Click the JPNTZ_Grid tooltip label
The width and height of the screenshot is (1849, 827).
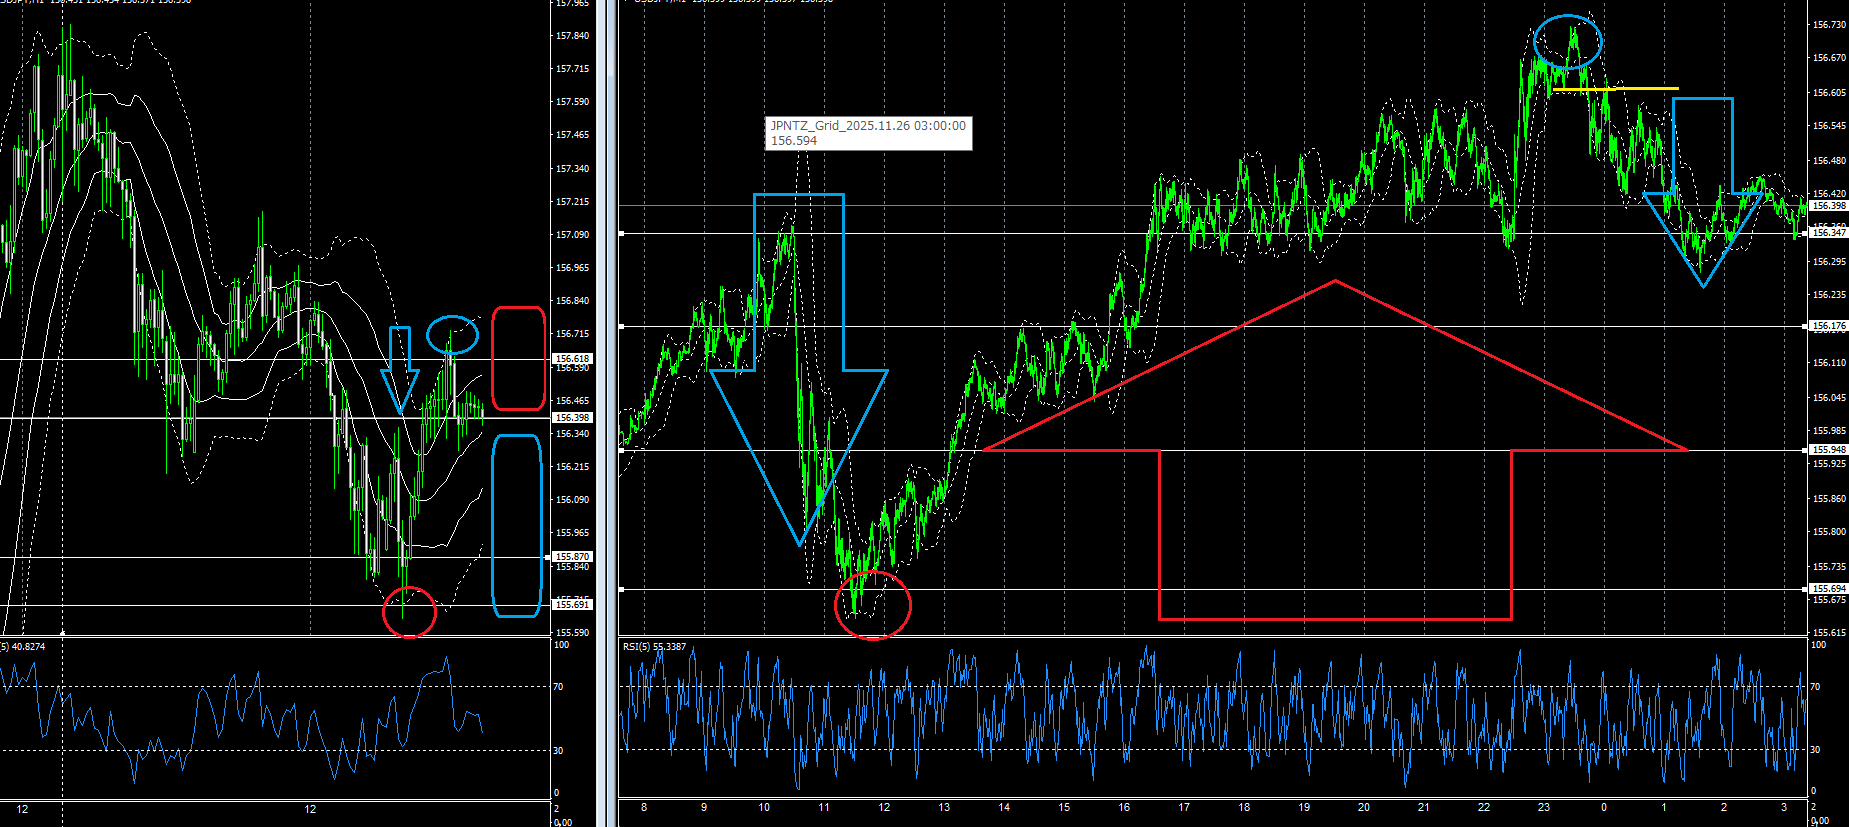click(x=867, y=133)
